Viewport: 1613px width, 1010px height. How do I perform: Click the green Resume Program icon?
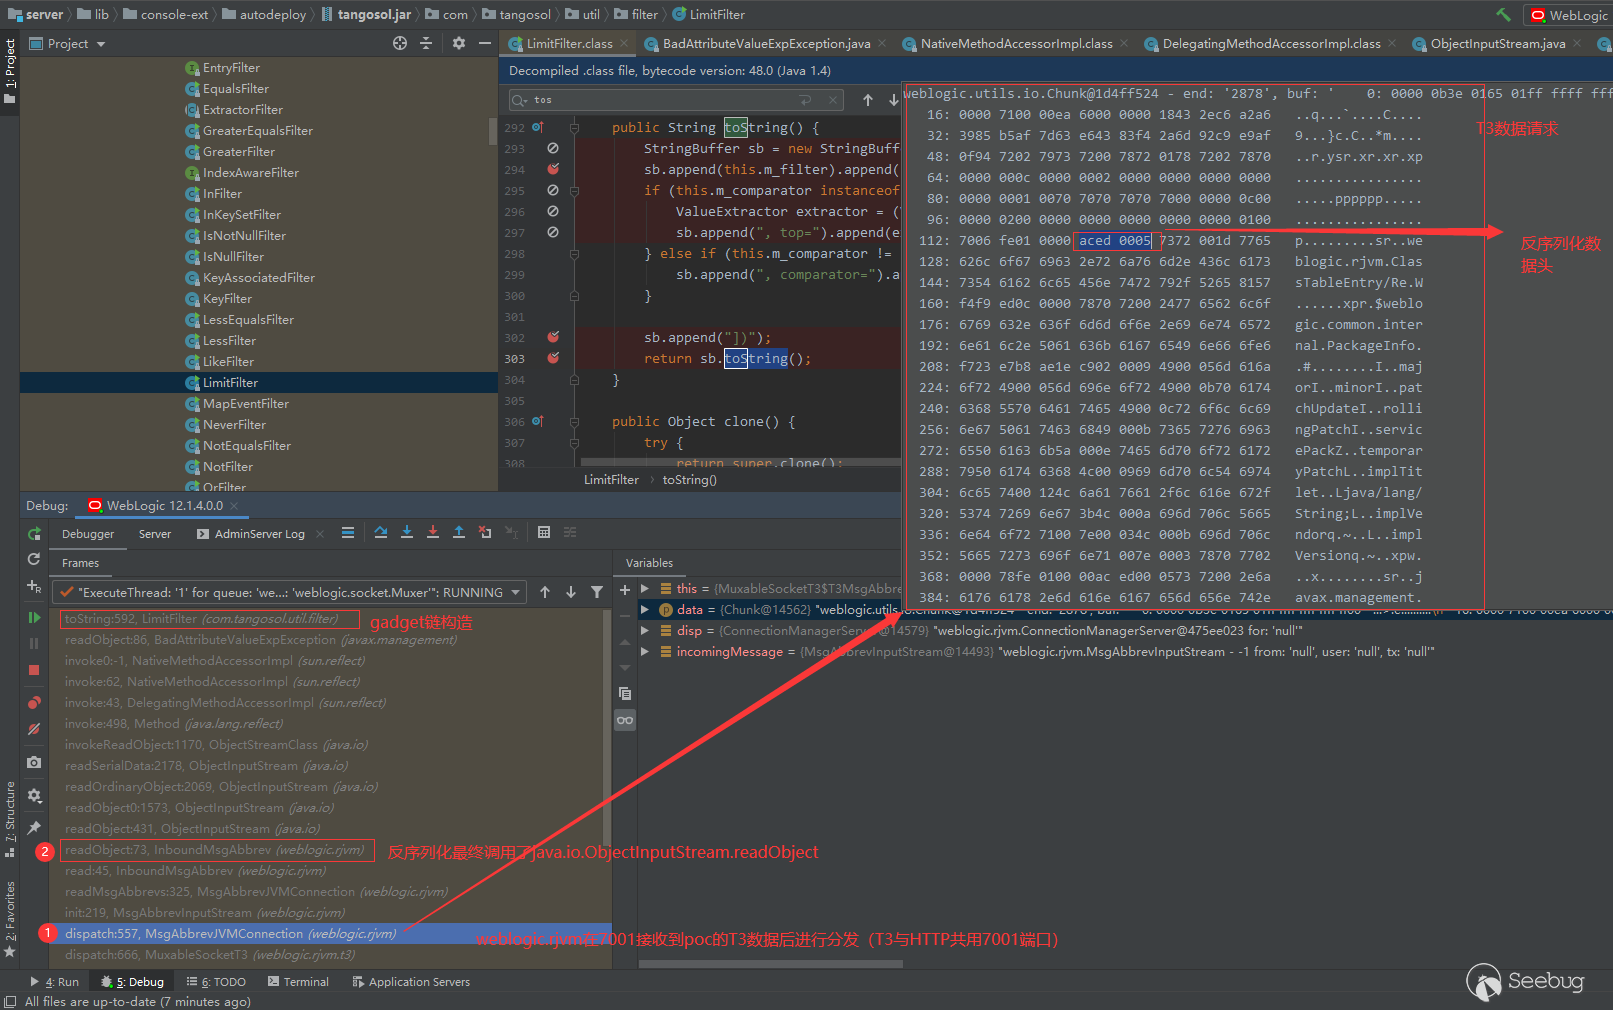click(x=34, y=618)
